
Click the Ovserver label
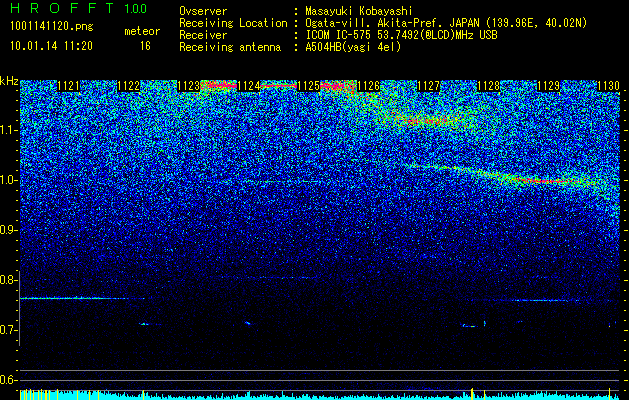(x=203, y=11)
